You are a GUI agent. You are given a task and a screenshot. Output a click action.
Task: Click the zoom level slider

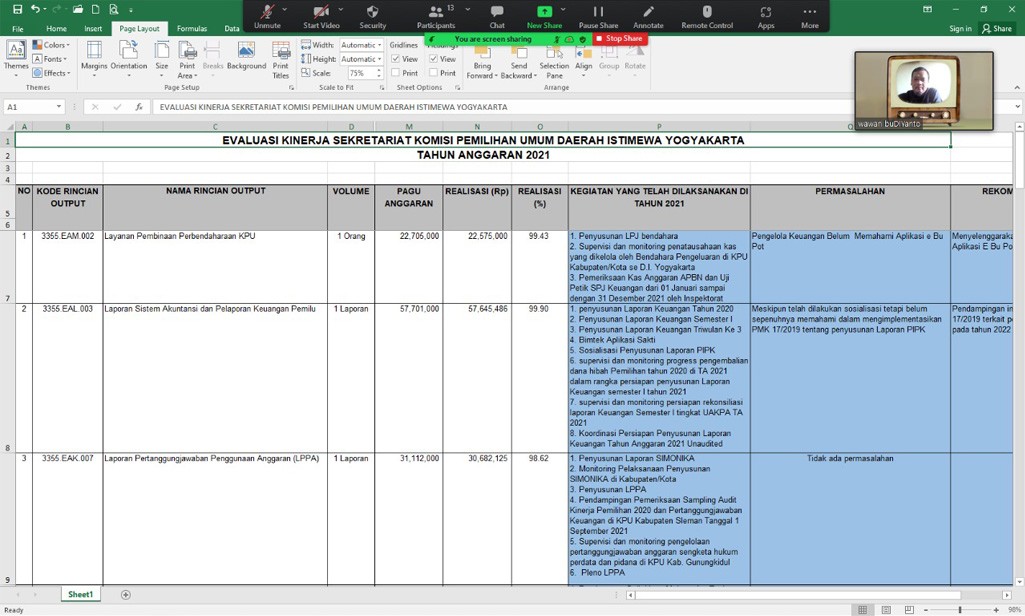[959, 609]
